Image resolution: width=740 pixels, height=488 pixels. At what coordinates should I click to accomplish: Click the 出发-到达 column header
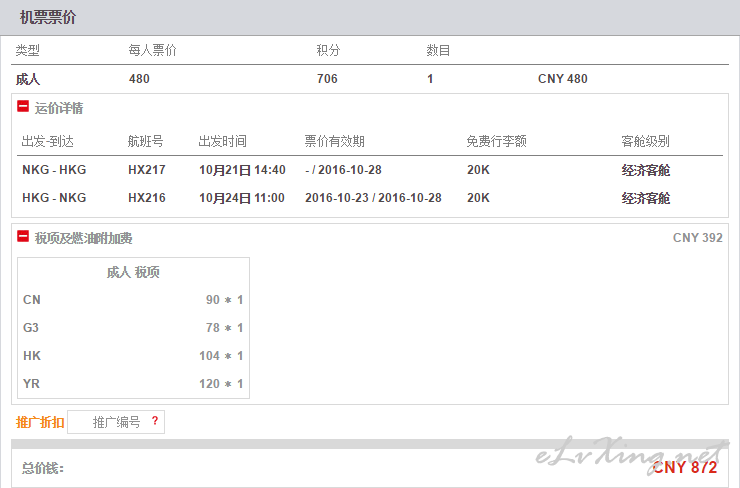coord(48,141)
